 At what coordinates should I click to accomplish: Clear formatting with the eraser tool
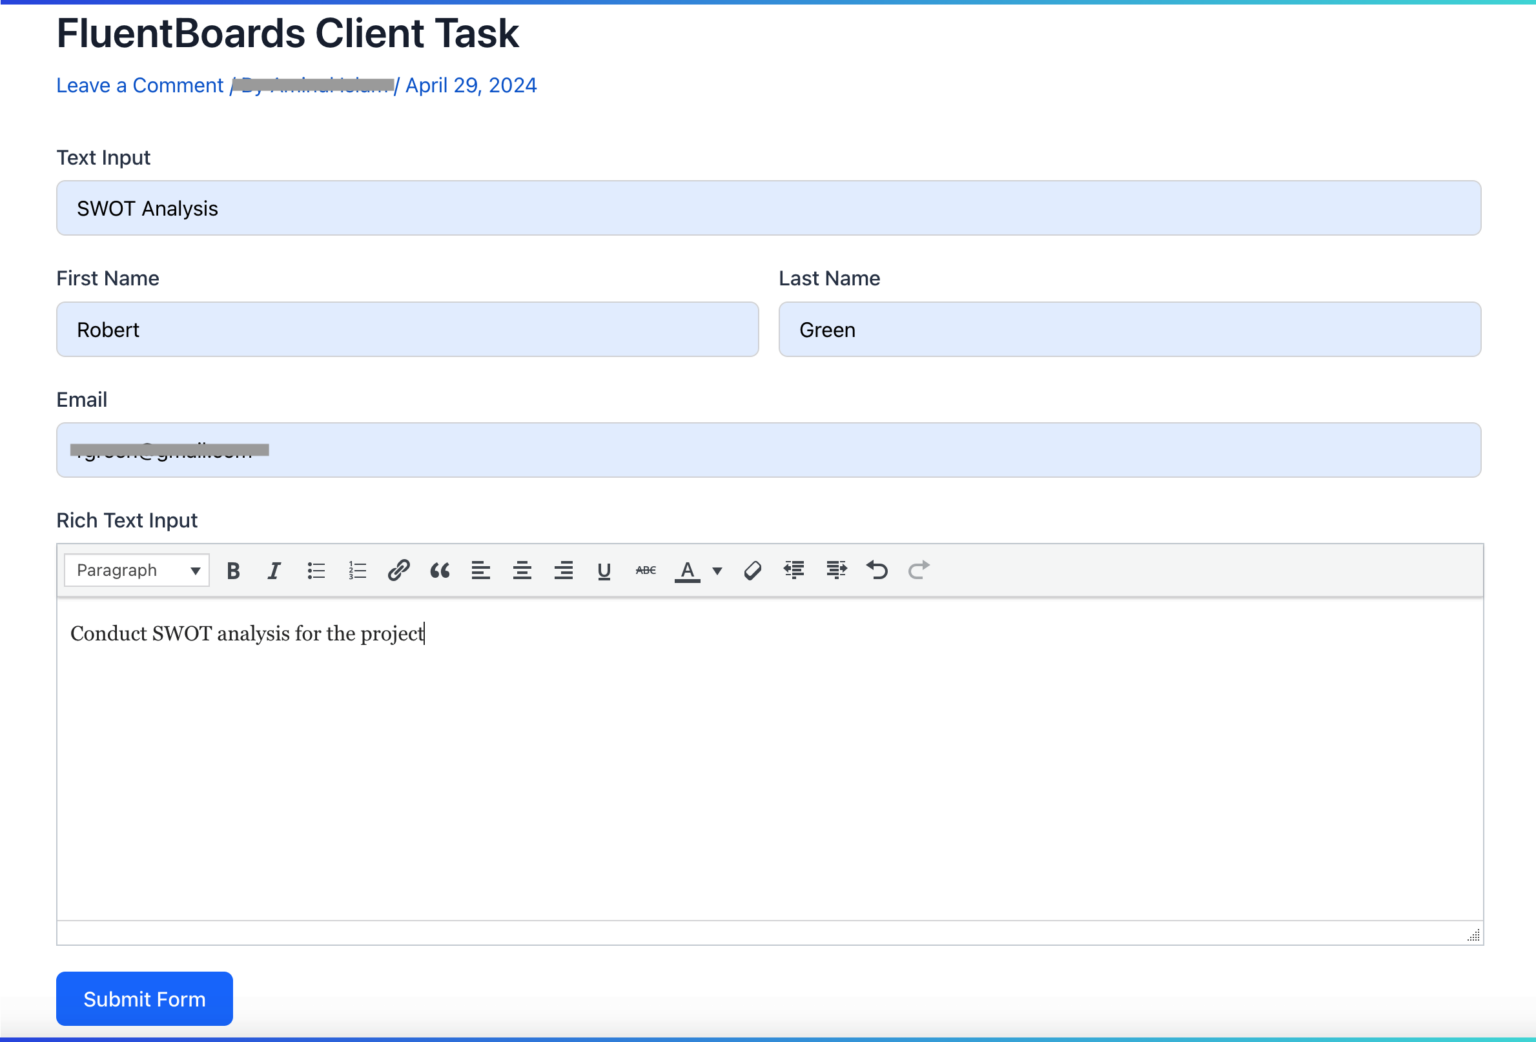coord(752,570)
